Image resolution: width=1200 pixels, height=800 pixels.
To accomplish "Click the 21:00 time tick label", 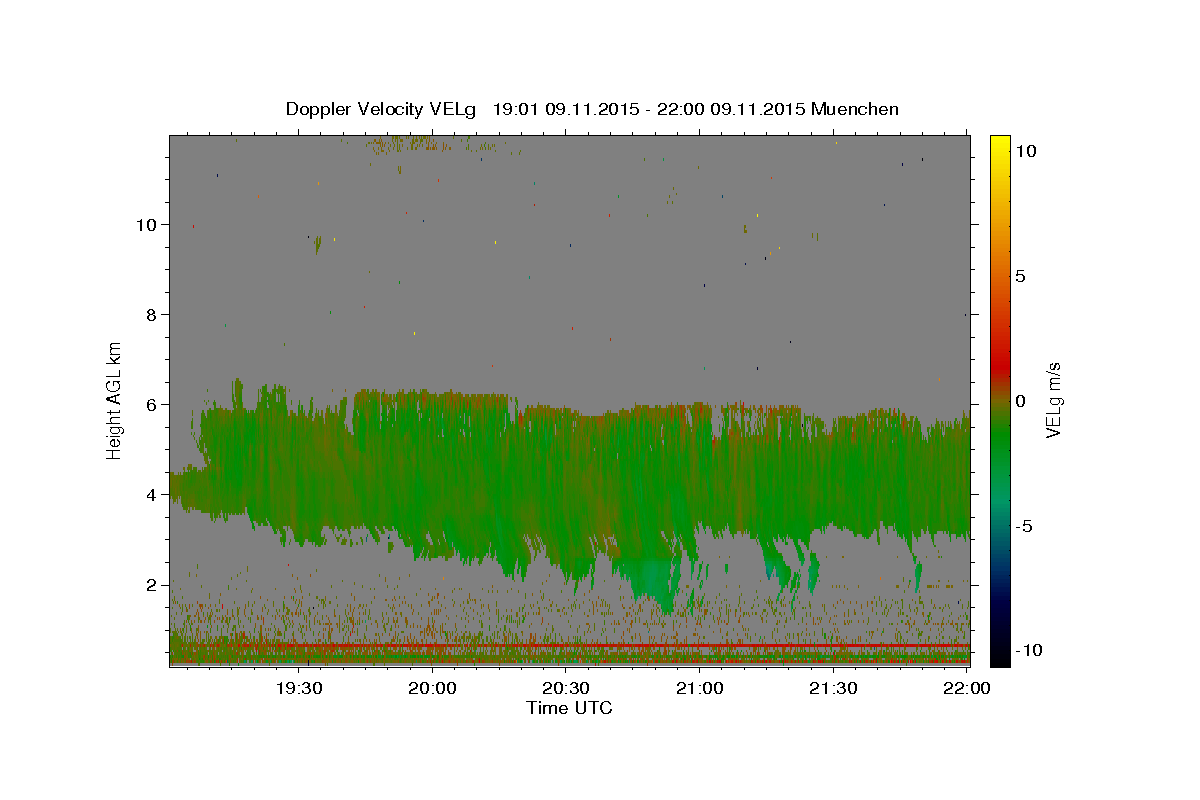I will pyautogui.click(x=700, y=688).
